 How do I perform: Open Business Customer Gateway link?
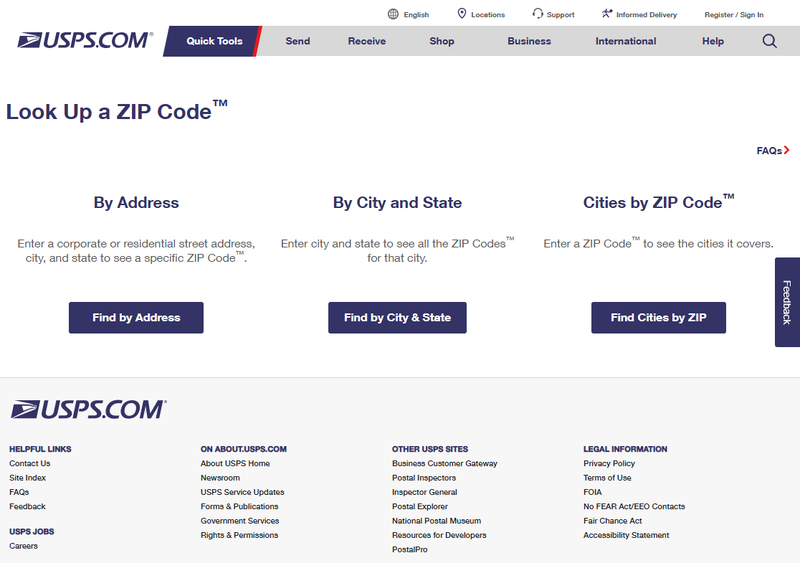click(444, 463)
